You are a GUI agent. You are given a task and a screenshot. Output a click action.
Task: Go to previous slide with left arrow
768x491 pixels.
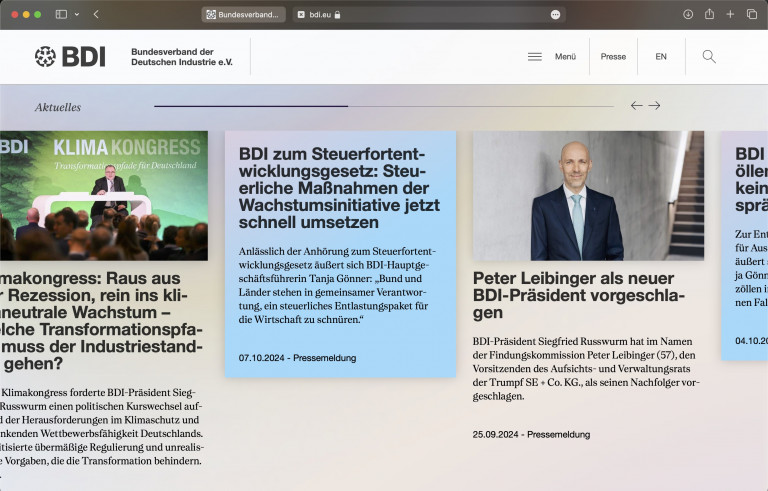click(636, 106)
